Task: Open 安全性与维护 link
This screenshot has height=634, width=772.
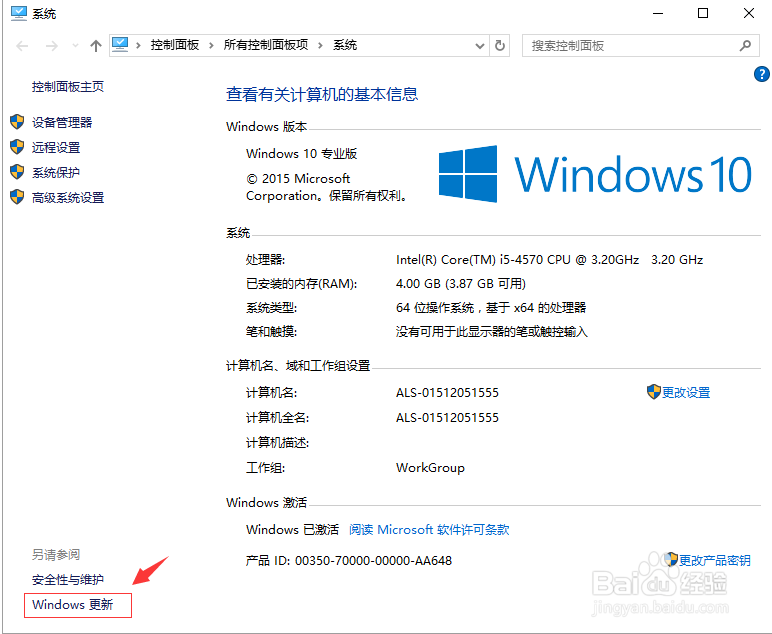Action: pyautogui.click(x=68, y=580)
